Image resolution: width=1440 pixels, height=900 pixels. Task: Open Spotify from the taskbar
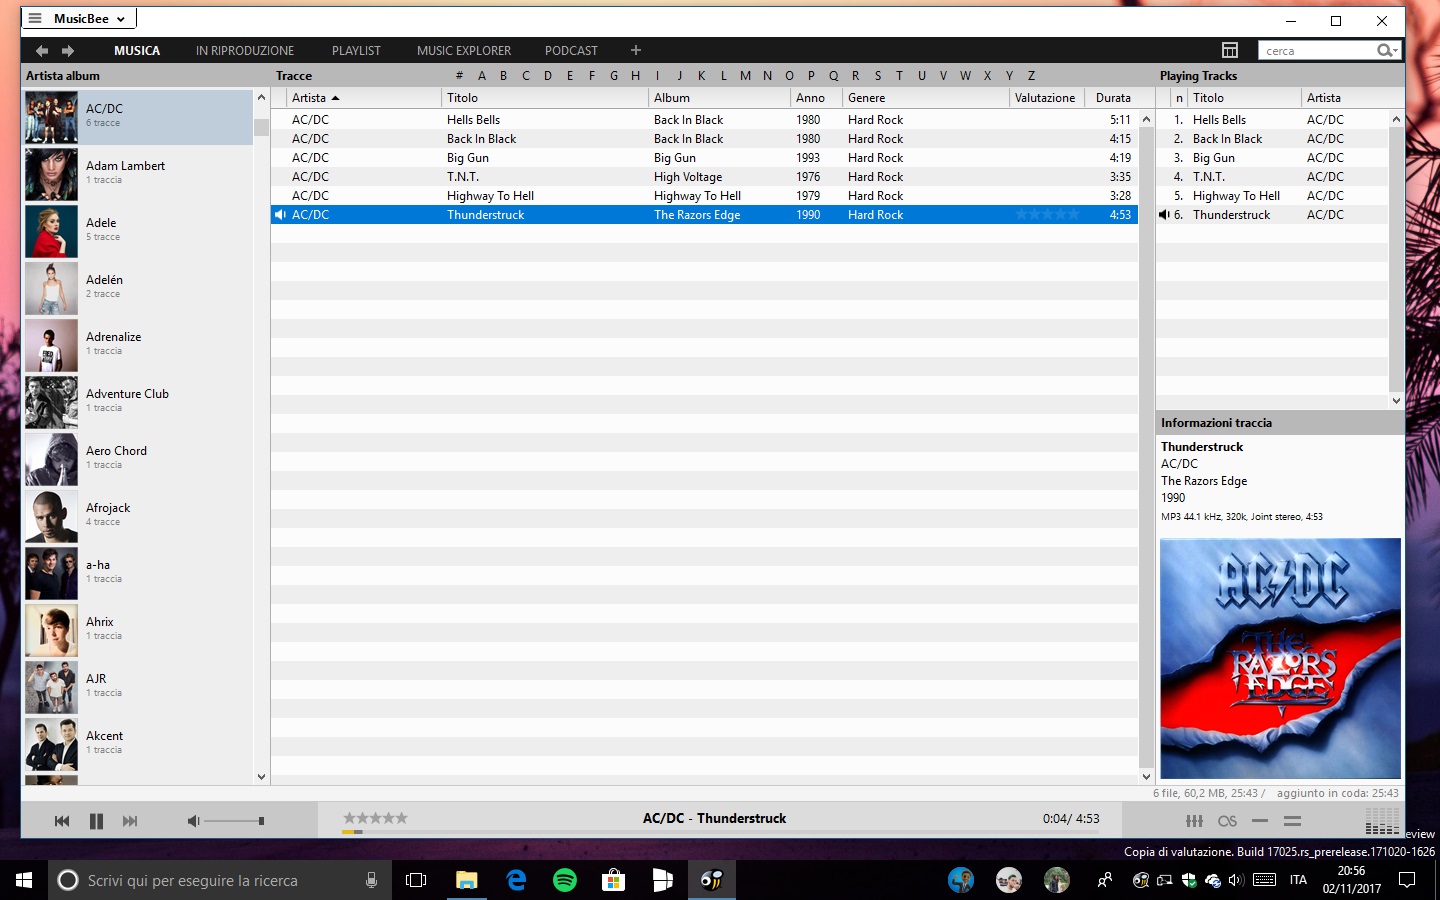[x=565, y=880]
